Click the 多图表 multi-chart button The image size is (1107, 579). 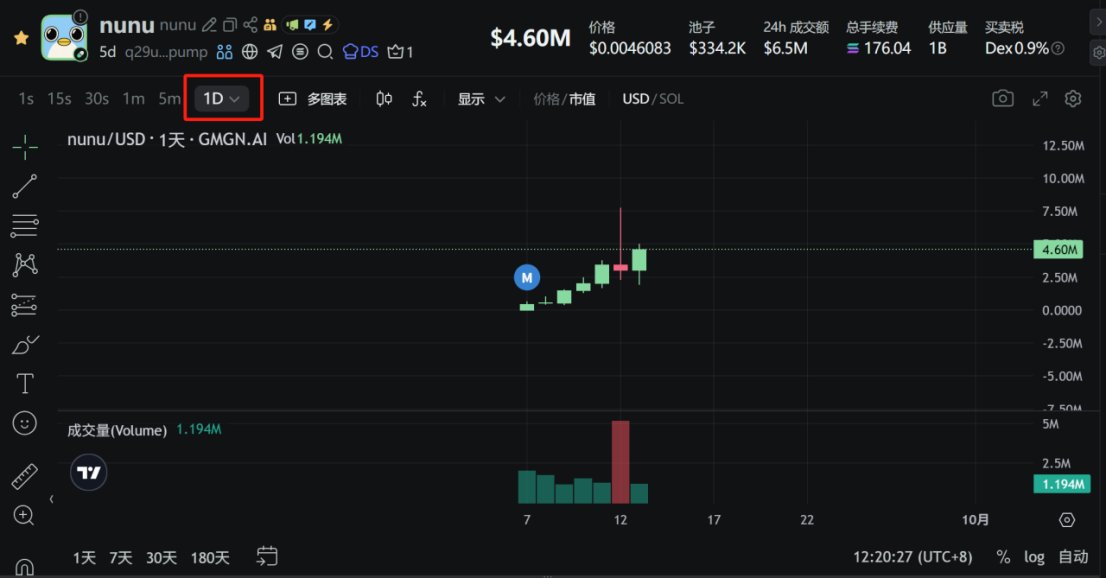tap(313, 99)
